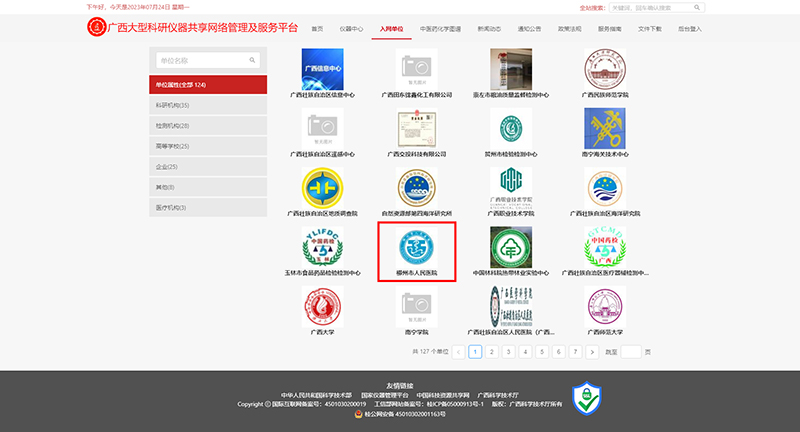Go to 通知公告 menu item

(x=529, y=29)
